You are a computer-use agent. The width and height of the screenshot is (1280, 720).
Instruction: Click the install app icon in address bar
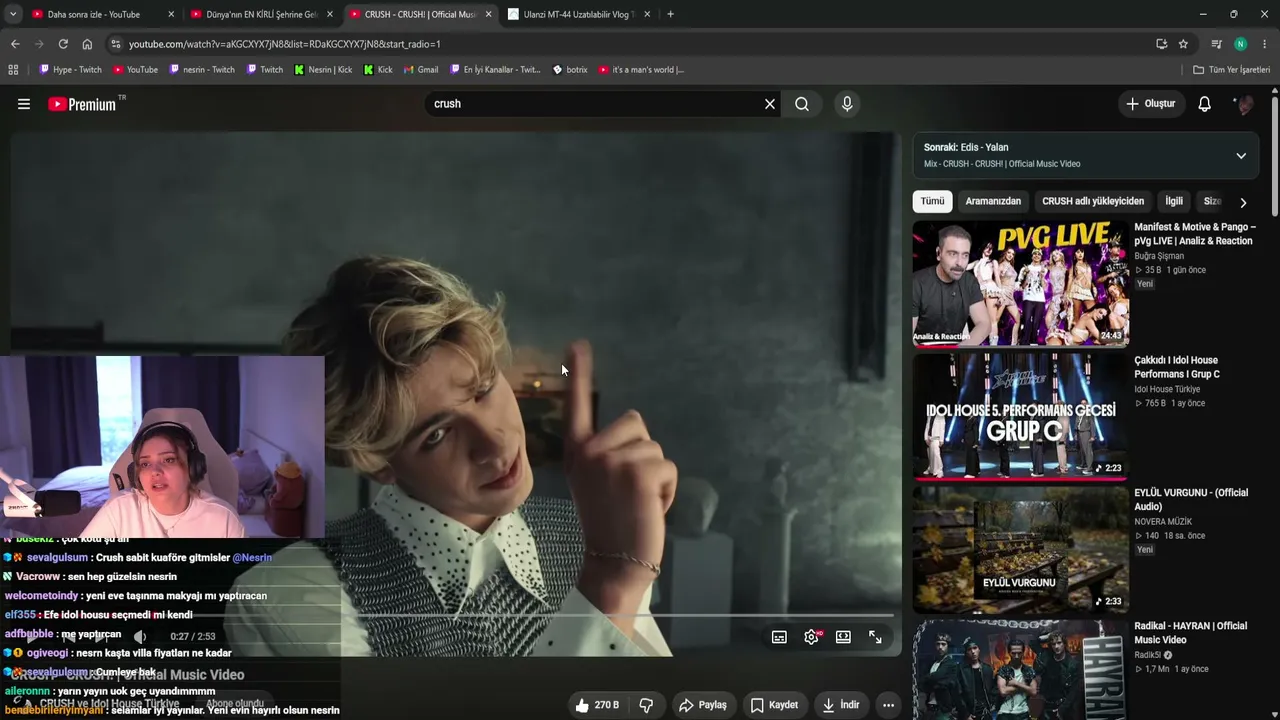(1161, 44)
